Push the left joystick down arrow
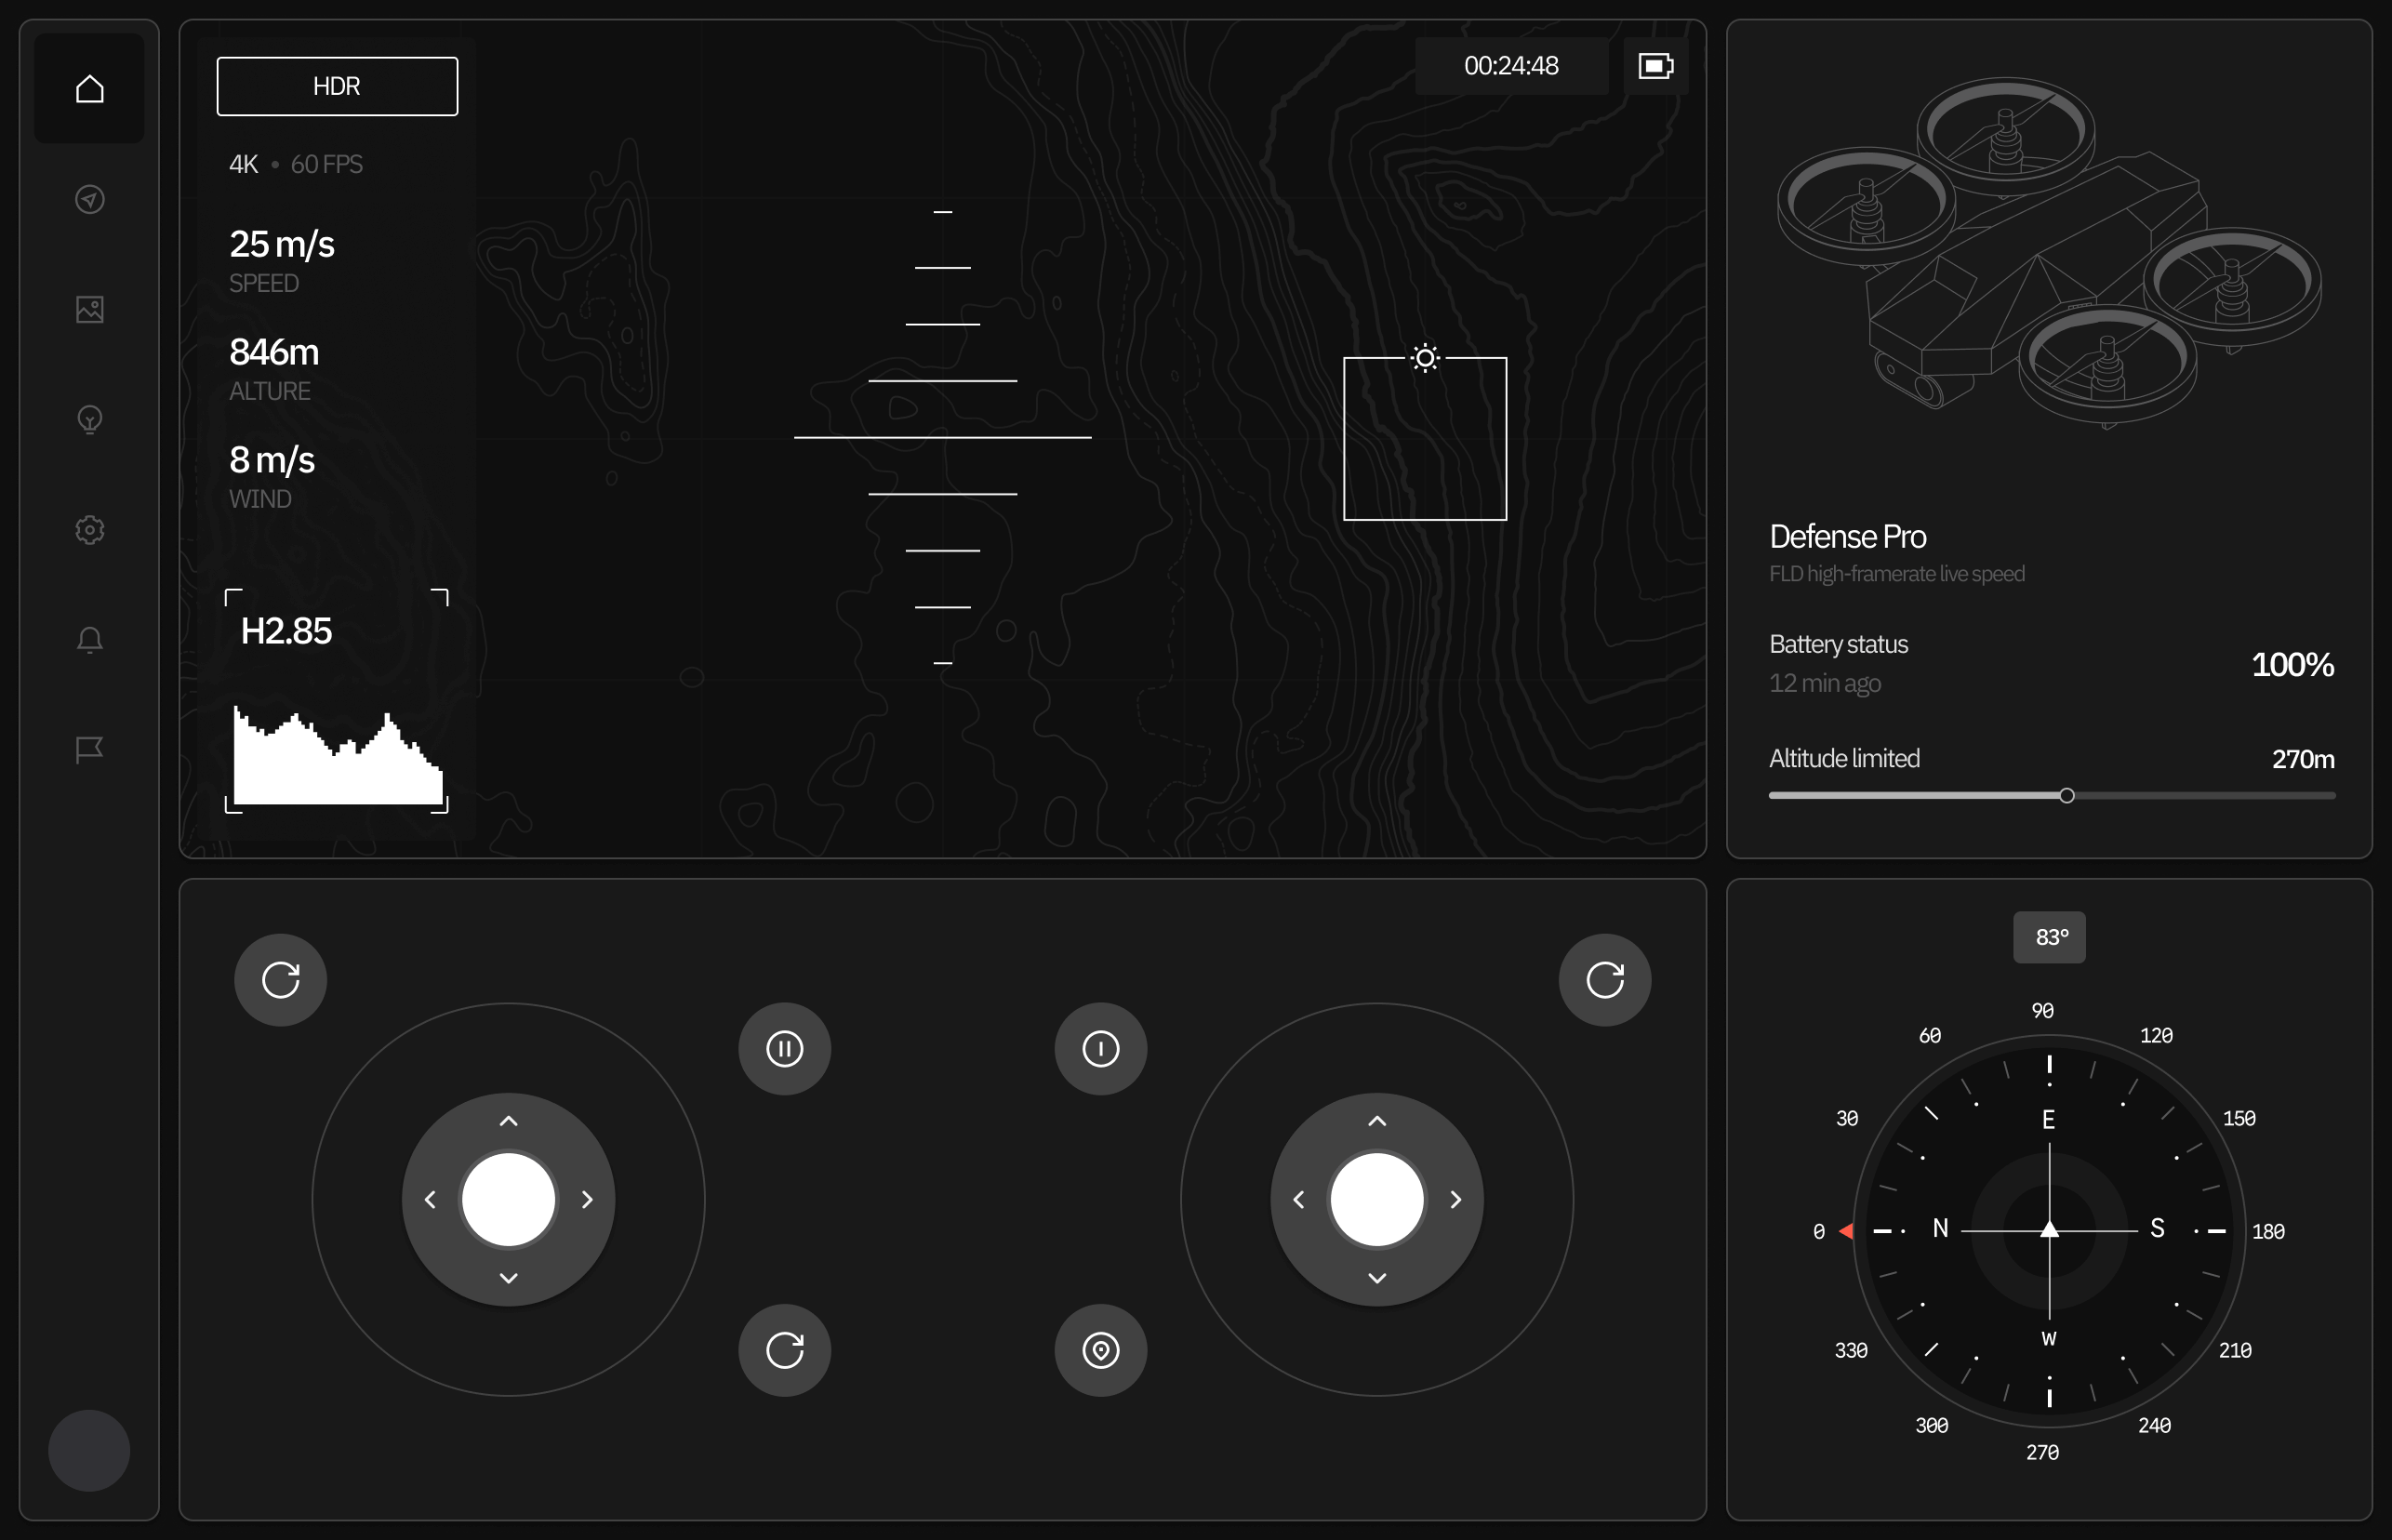The image size is (2392, 1540). pos(508,1278)
